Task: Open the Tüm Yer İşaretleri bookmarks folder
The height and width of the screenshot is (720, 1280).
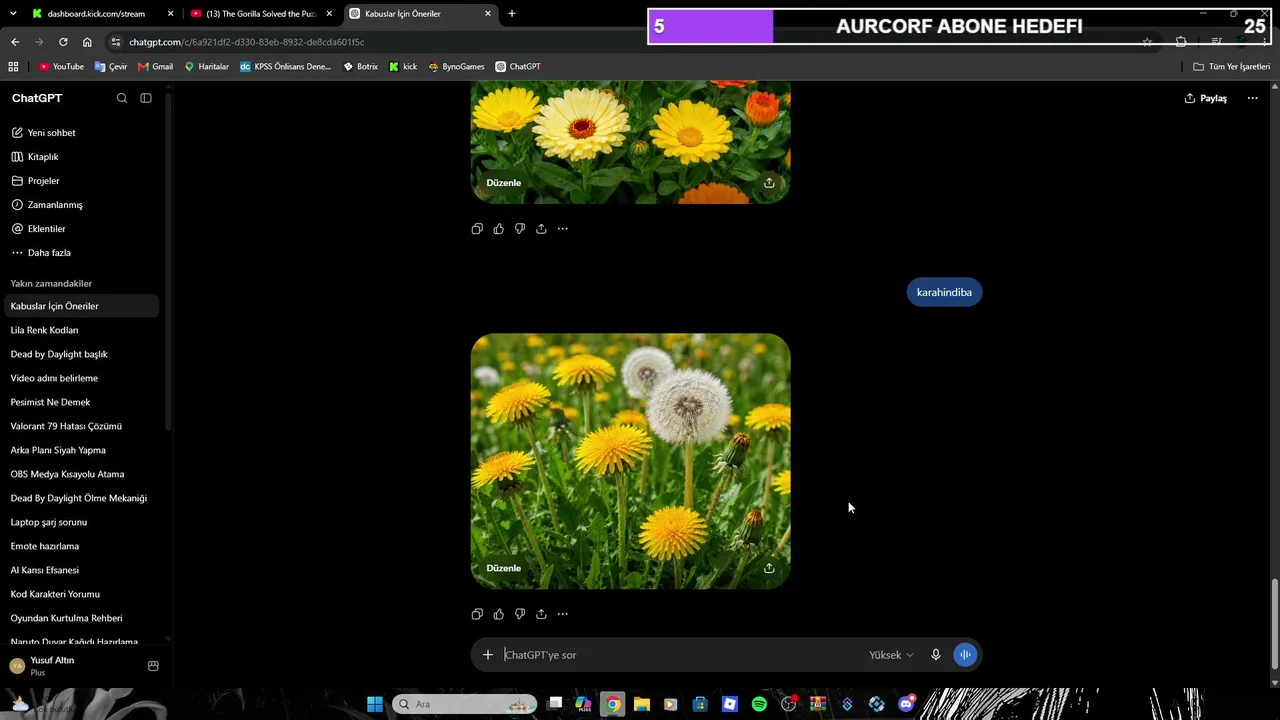Action: [x=1232, y=67]
